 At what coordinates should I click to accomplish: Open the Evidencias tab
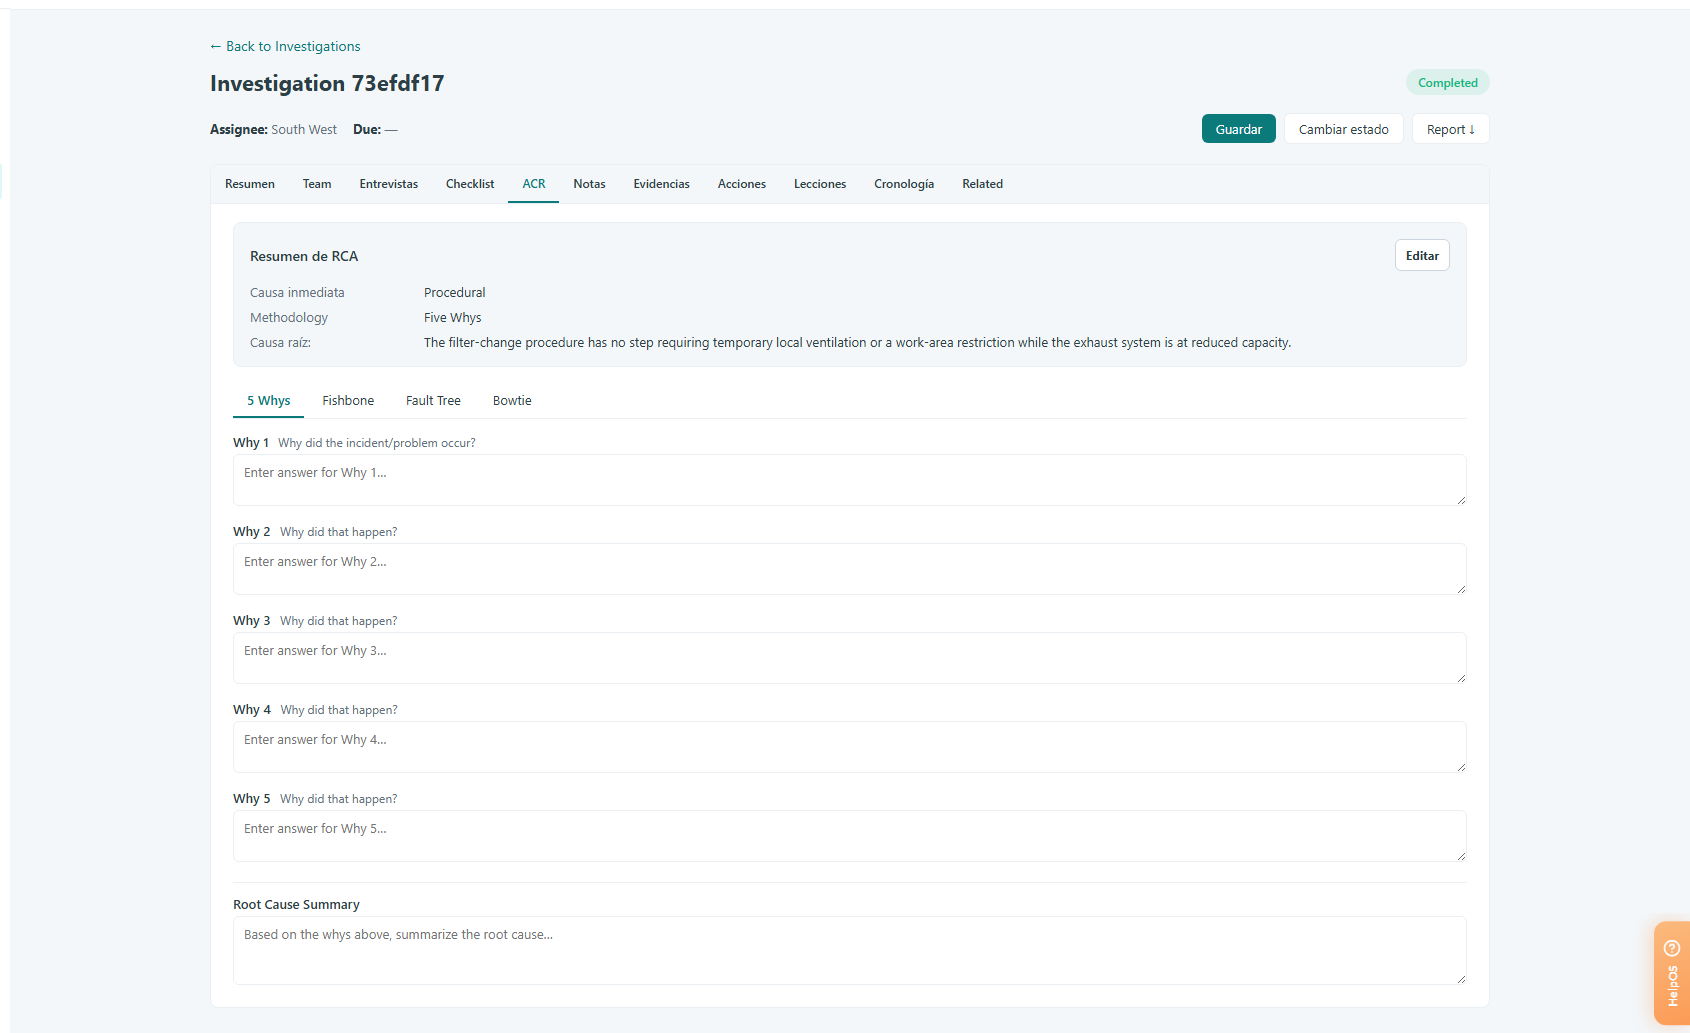pyautogui.click(x=661, y=184)
